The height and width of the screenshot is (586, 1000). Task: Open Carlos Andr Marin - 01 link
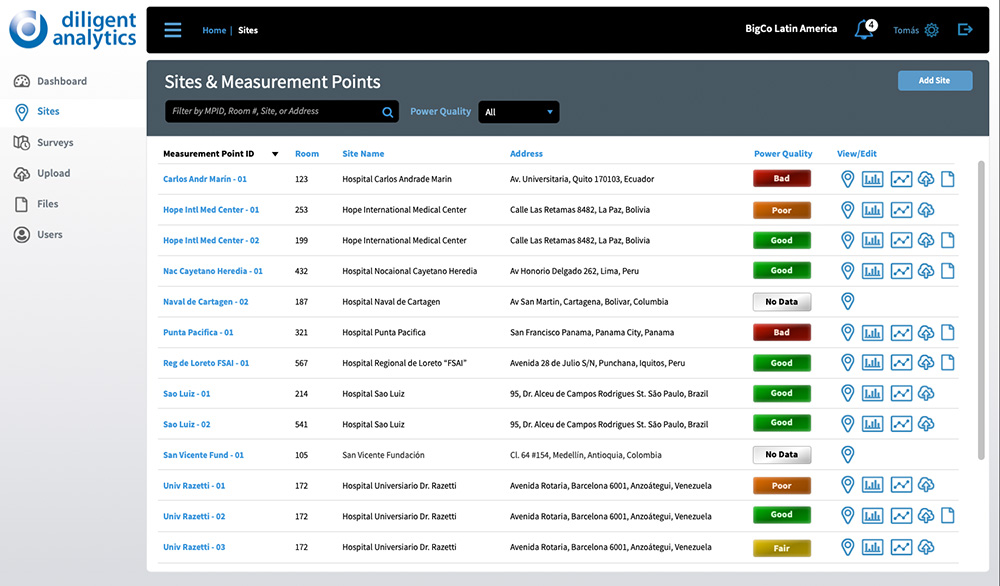click(x=205, y=179)
